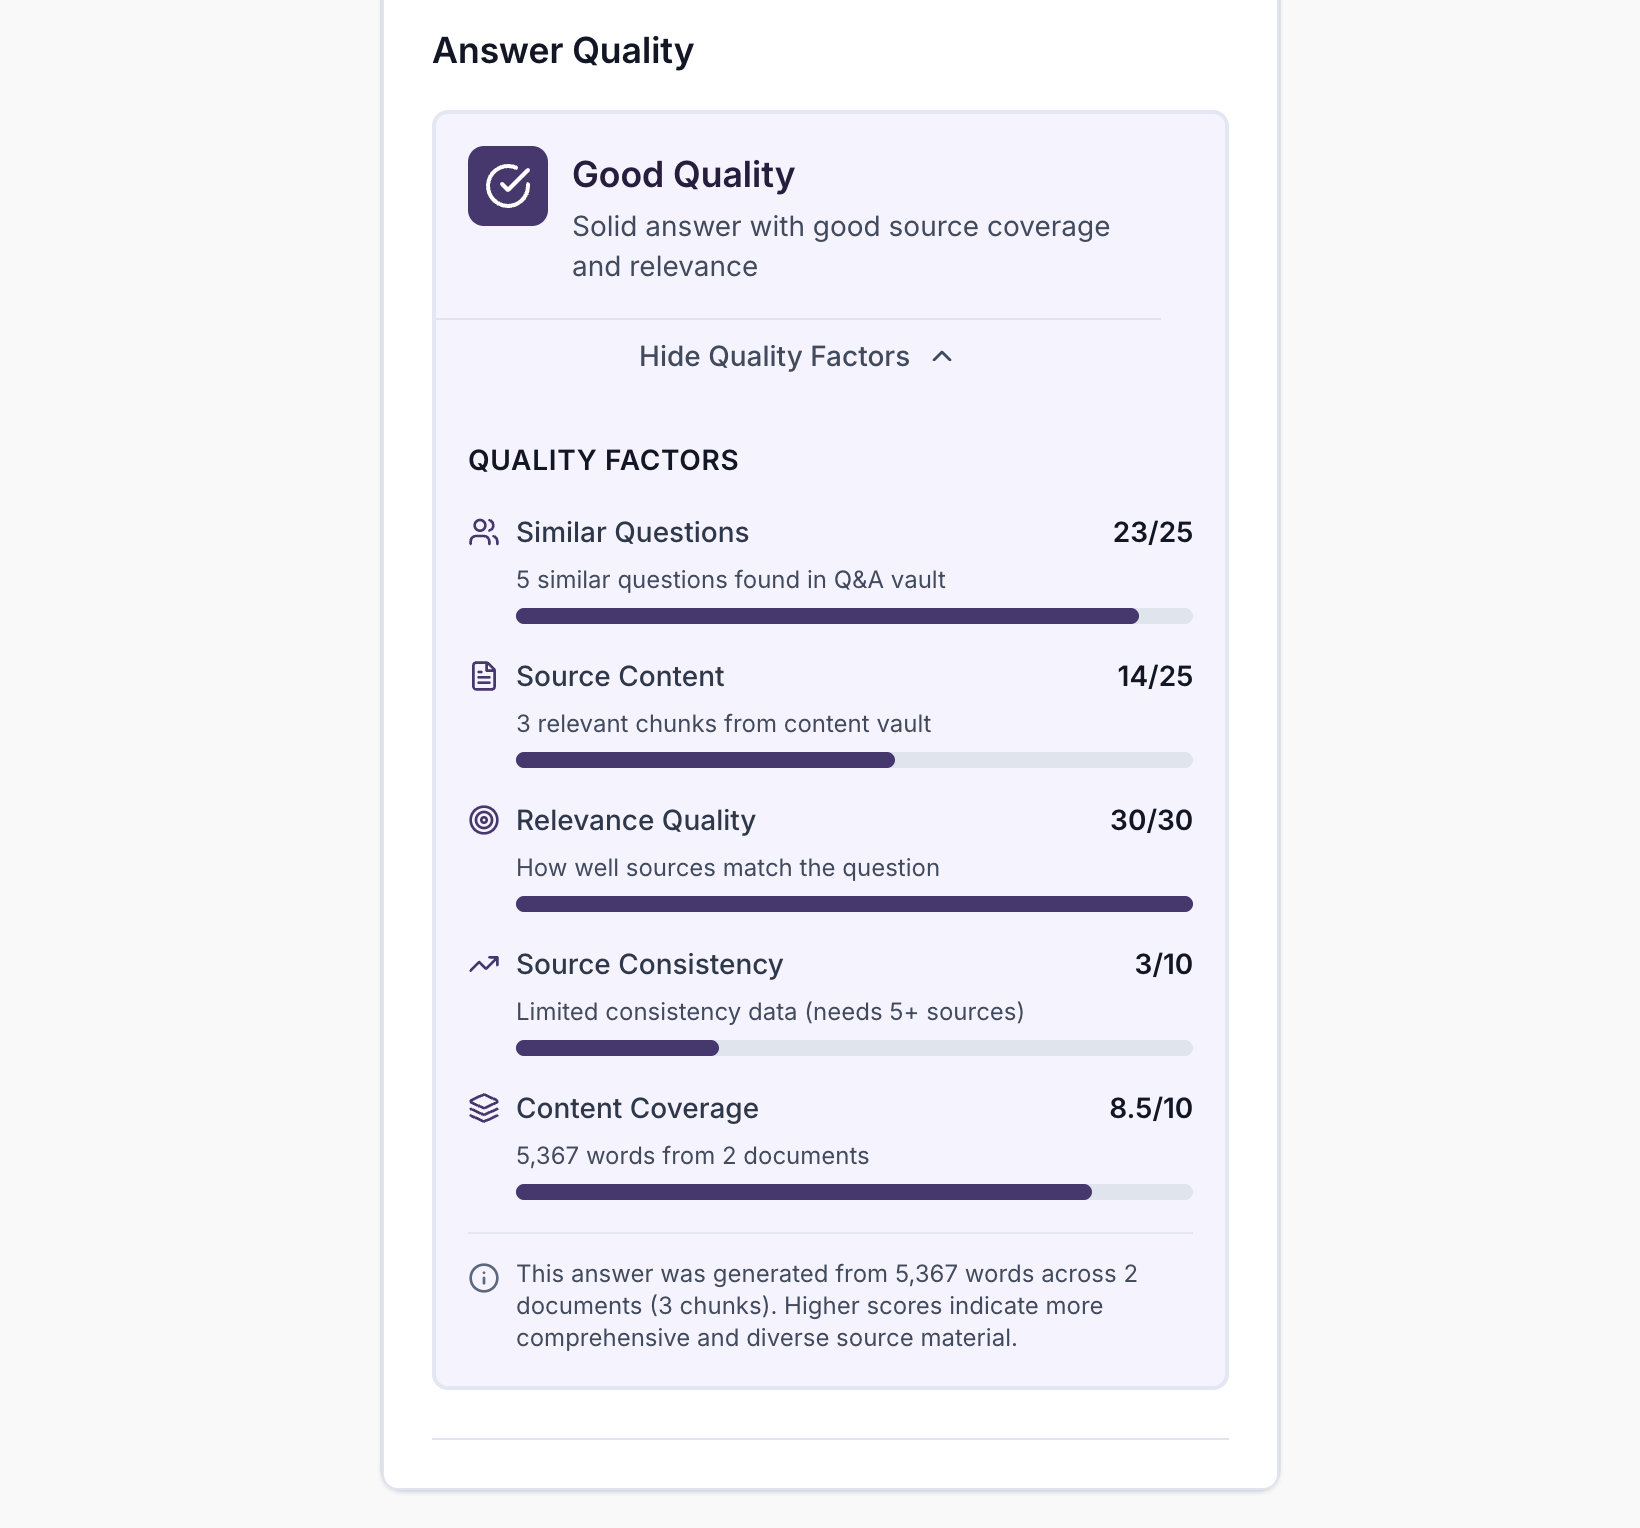The height and width of the screenshot is (1528, 1640).
Task: Open the QUALITY FACTORS section header
Action: [602, 460]
